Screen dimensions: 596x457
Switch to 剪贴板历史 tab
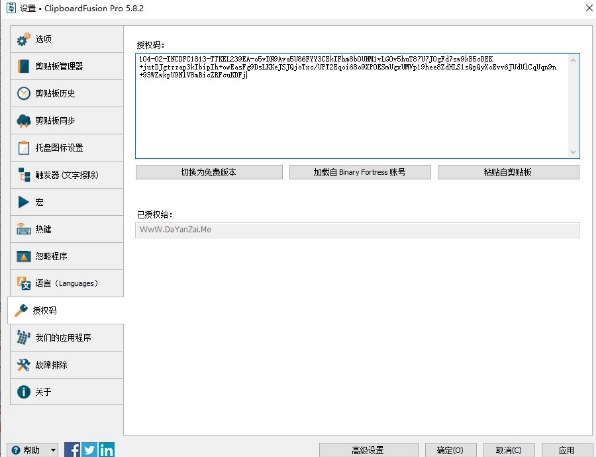click(x=67, y=93)
